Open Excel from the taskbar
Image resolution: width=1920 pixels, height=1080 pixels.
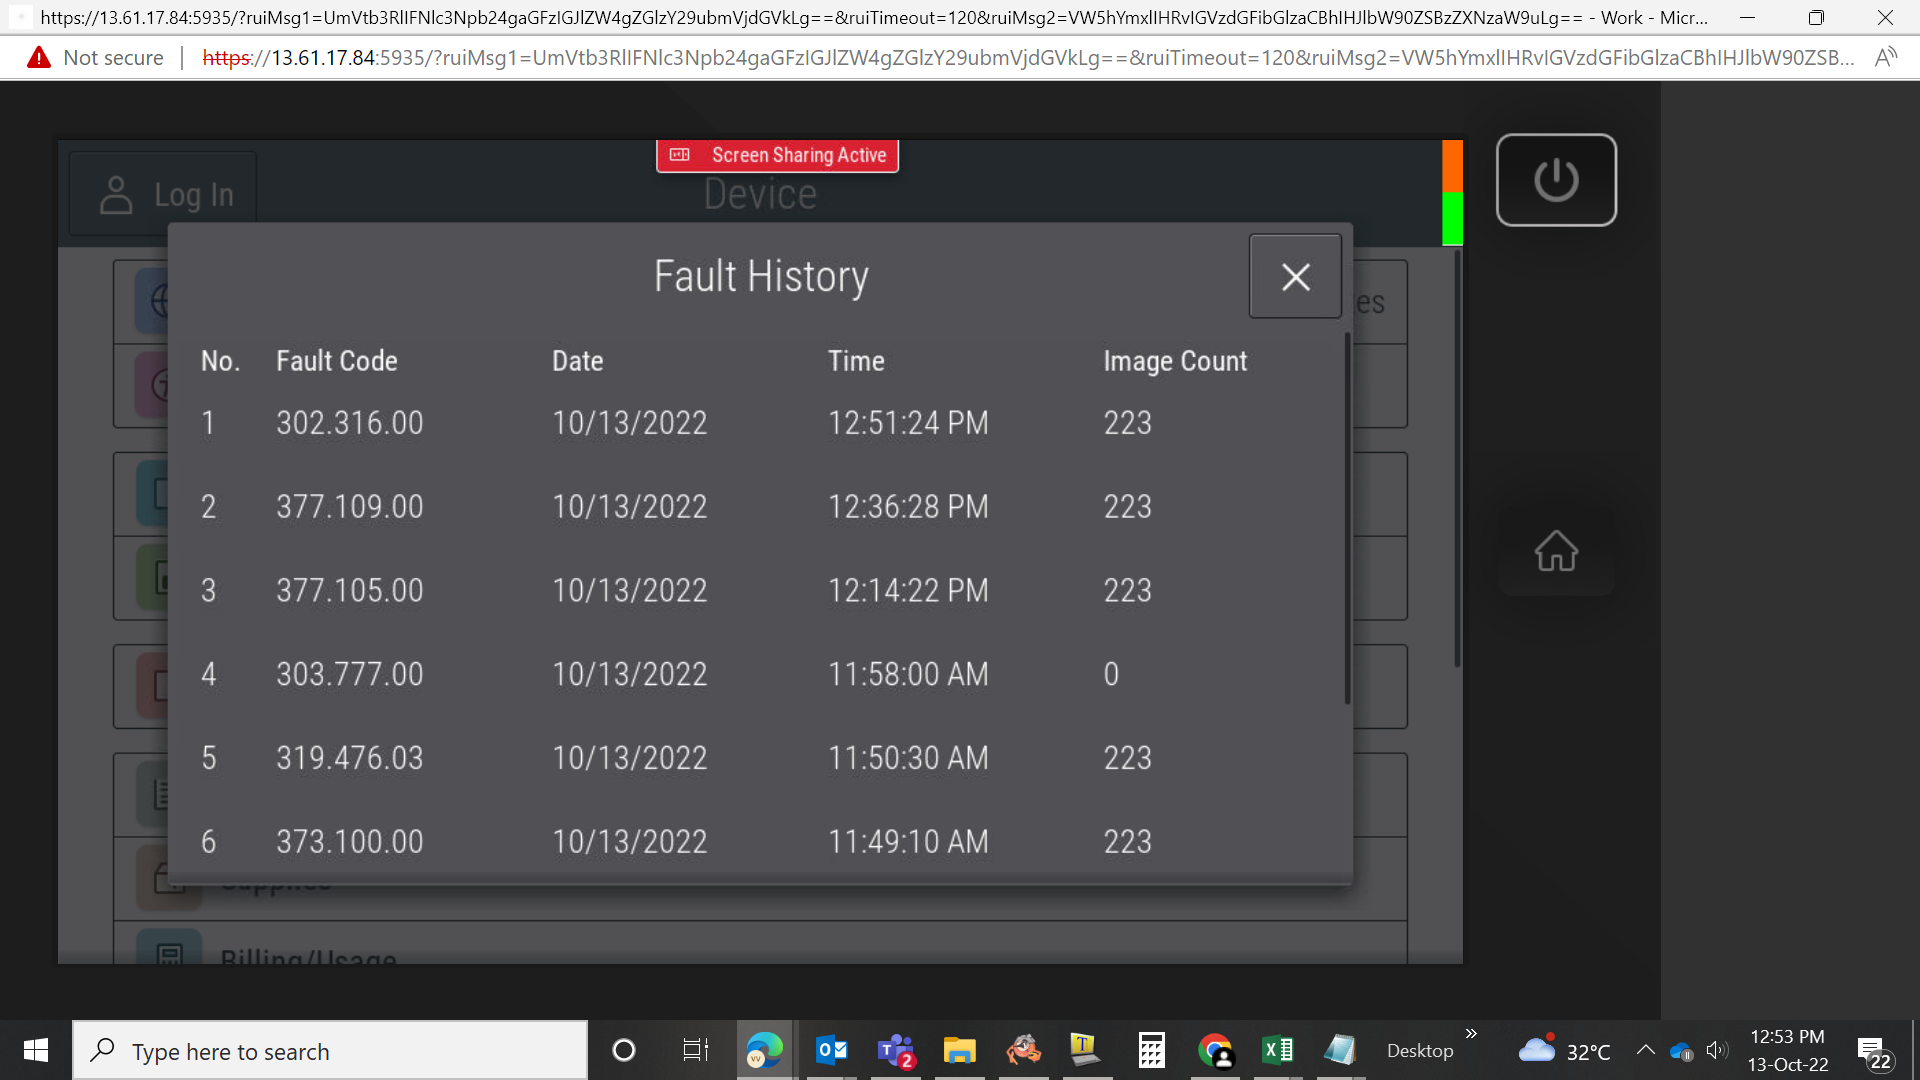pyautogui.click(x=1277, y=1051)
